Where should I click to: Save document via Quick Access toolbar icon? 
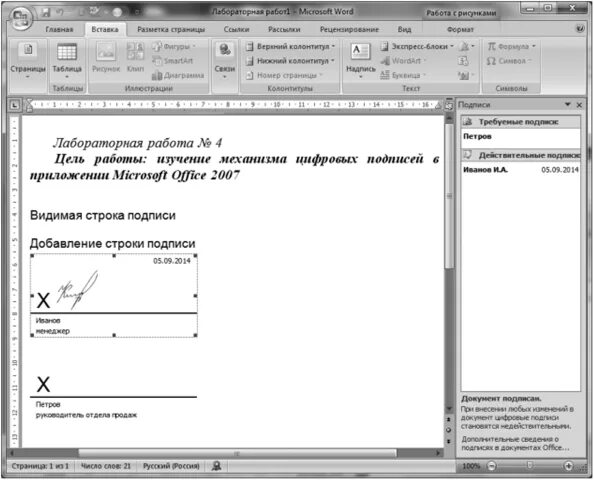[46, 13]
